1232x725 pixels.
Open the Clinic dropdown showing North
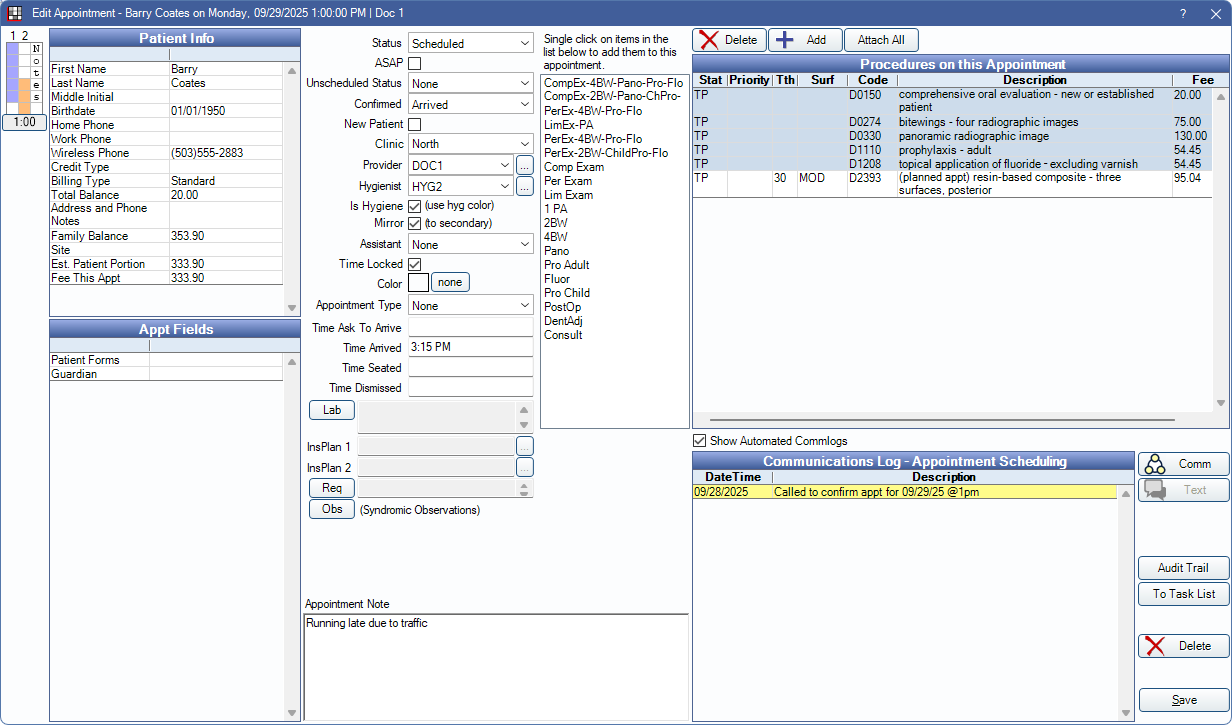pos(470,144)
